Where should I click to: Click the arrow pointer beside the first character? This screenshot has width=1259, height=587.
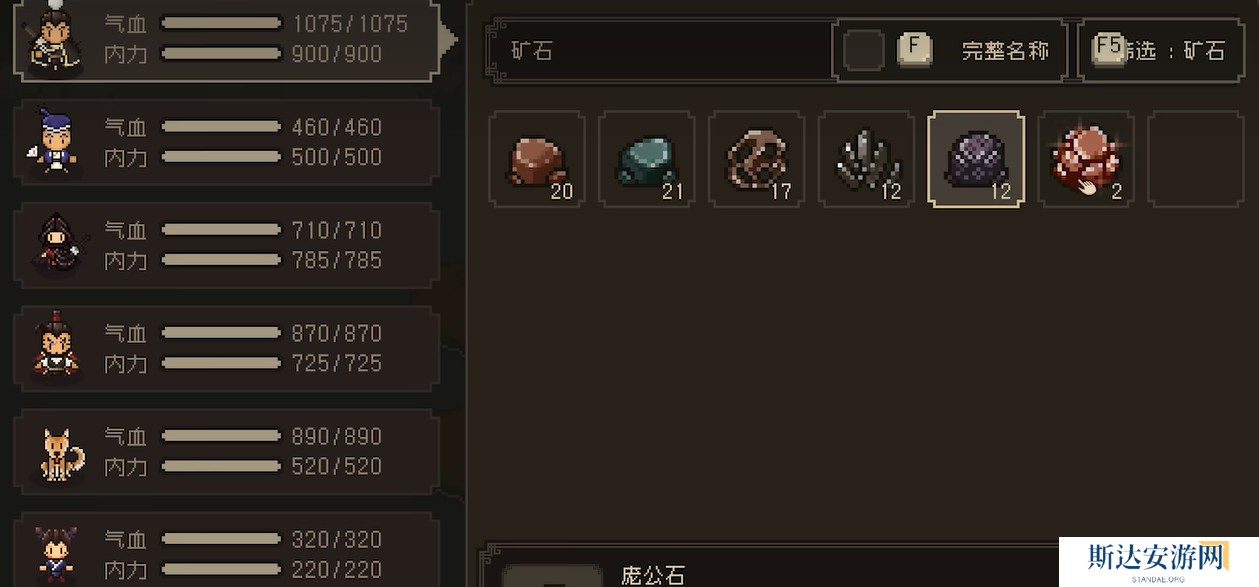coord(449,40)
